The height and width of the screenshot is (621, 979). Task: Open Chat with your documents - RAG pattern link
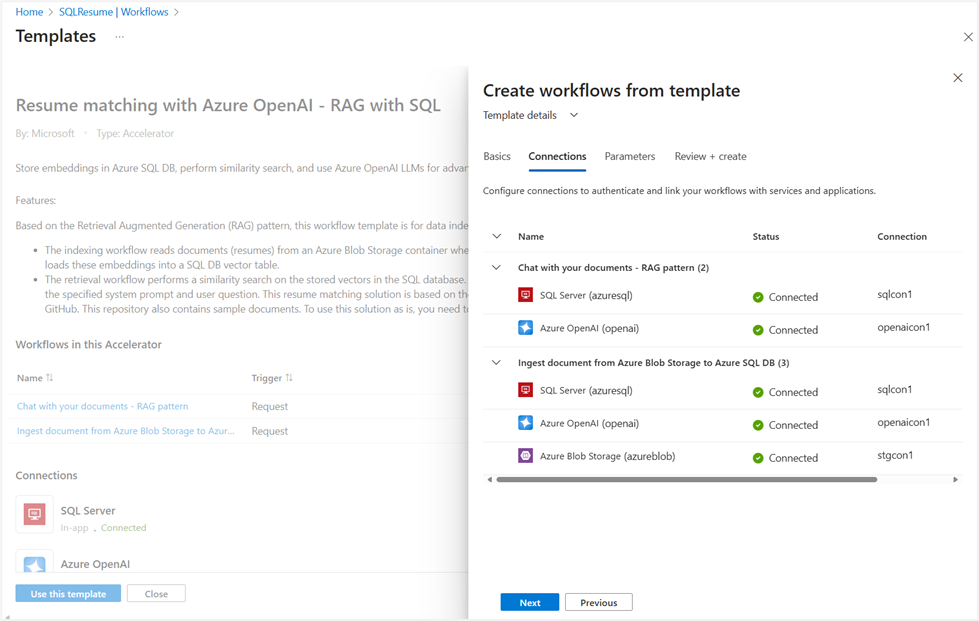[102, 406]
